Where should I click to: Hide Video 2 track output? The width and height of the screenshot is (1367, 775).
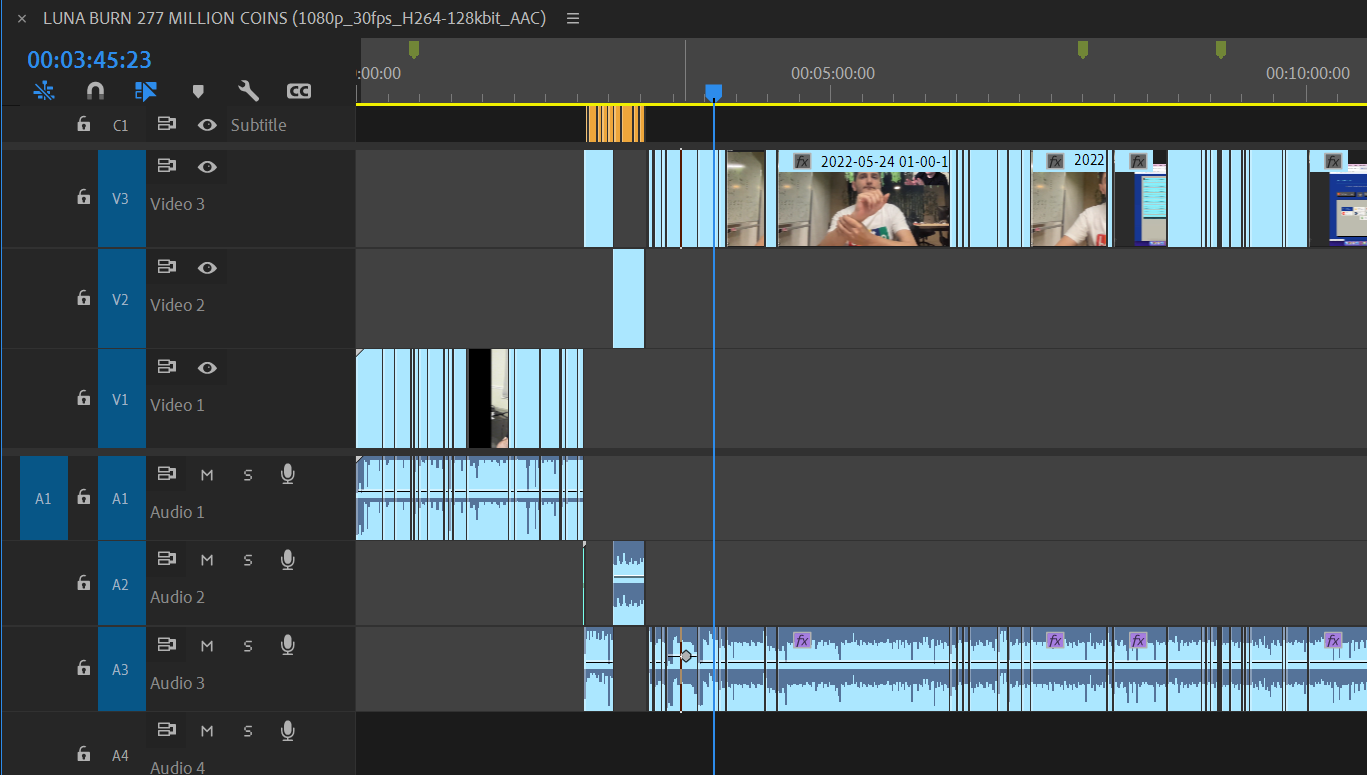click(207, 268)
